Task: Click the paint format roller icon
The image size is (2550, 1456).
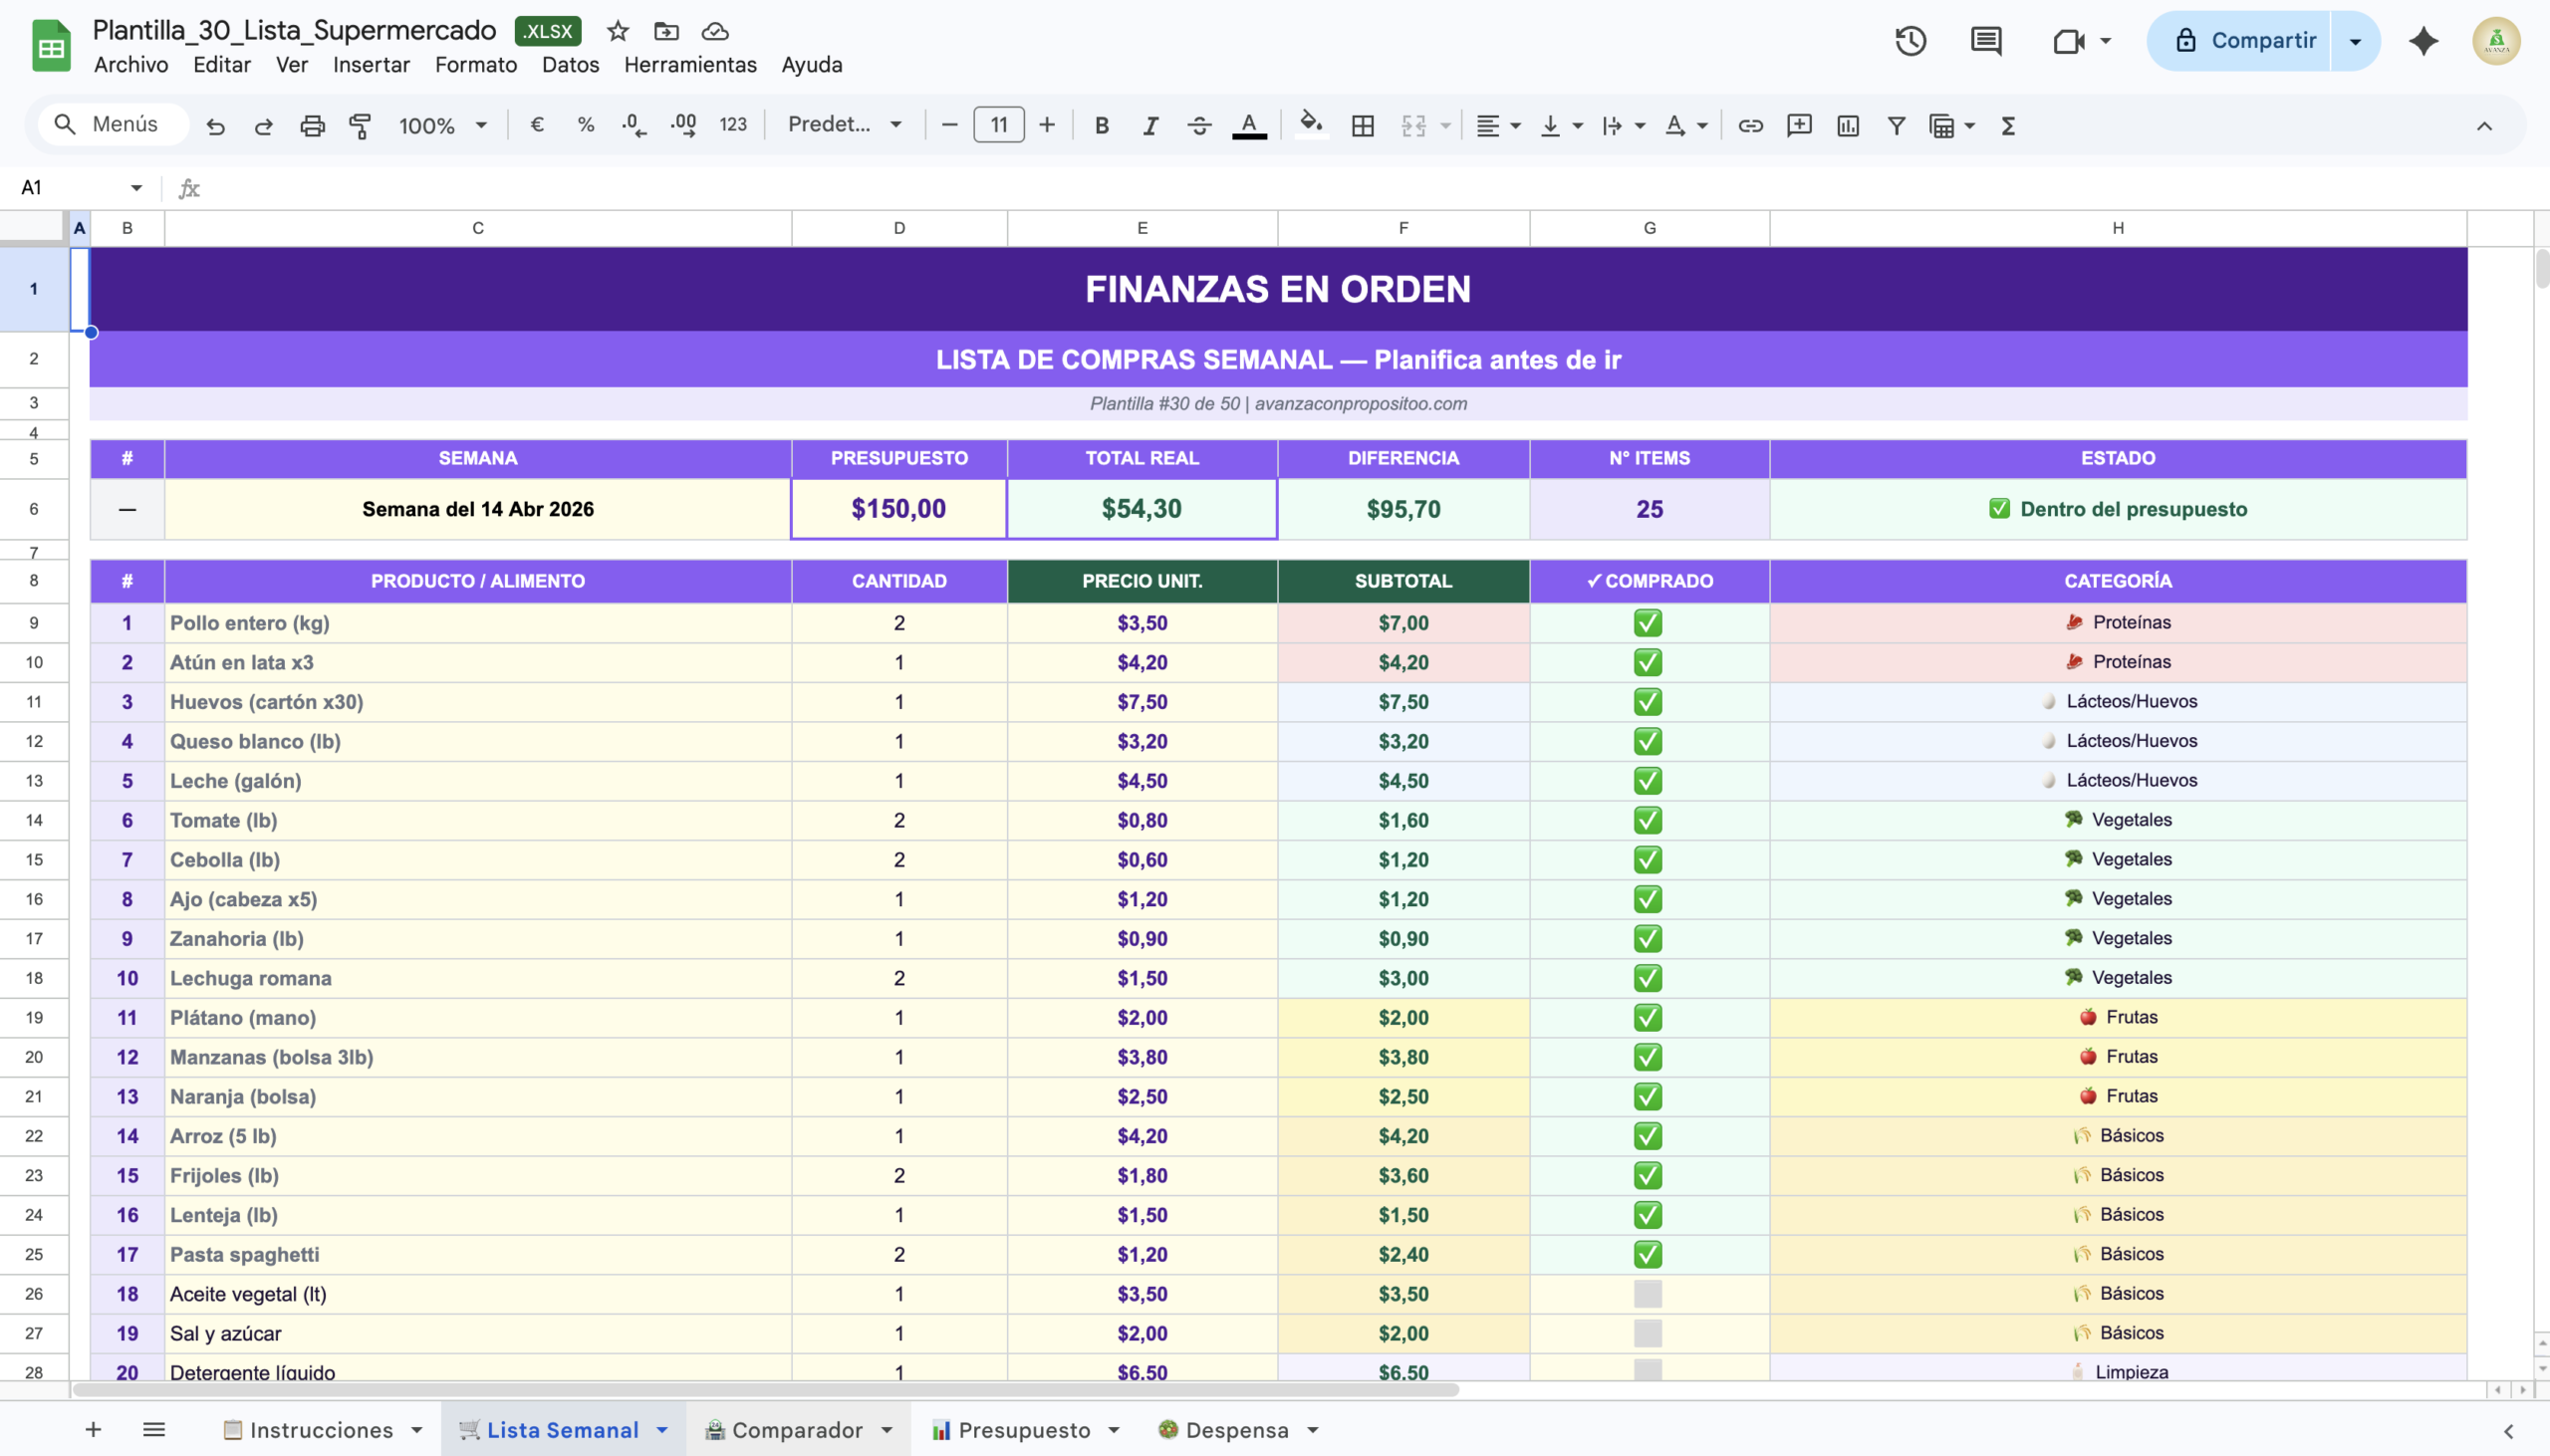Action: tap(360, 125)
